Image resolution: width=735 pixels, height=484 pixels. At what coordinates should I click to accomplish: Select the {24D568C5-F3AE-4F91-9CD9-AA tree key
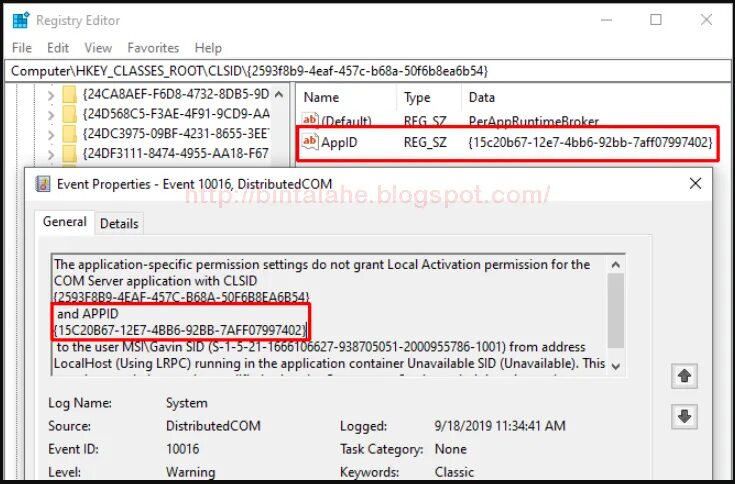[176, 114]
